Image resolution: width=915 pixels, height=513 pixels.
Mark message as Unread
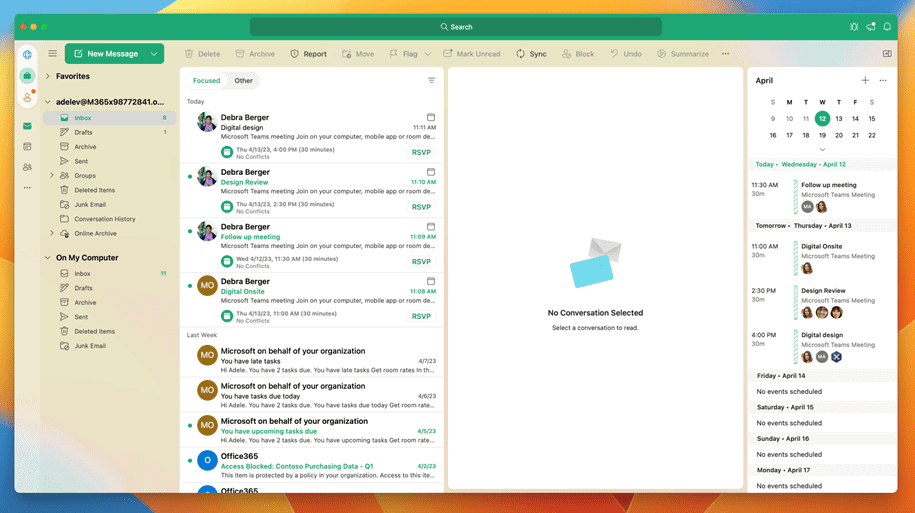(472, 54)
